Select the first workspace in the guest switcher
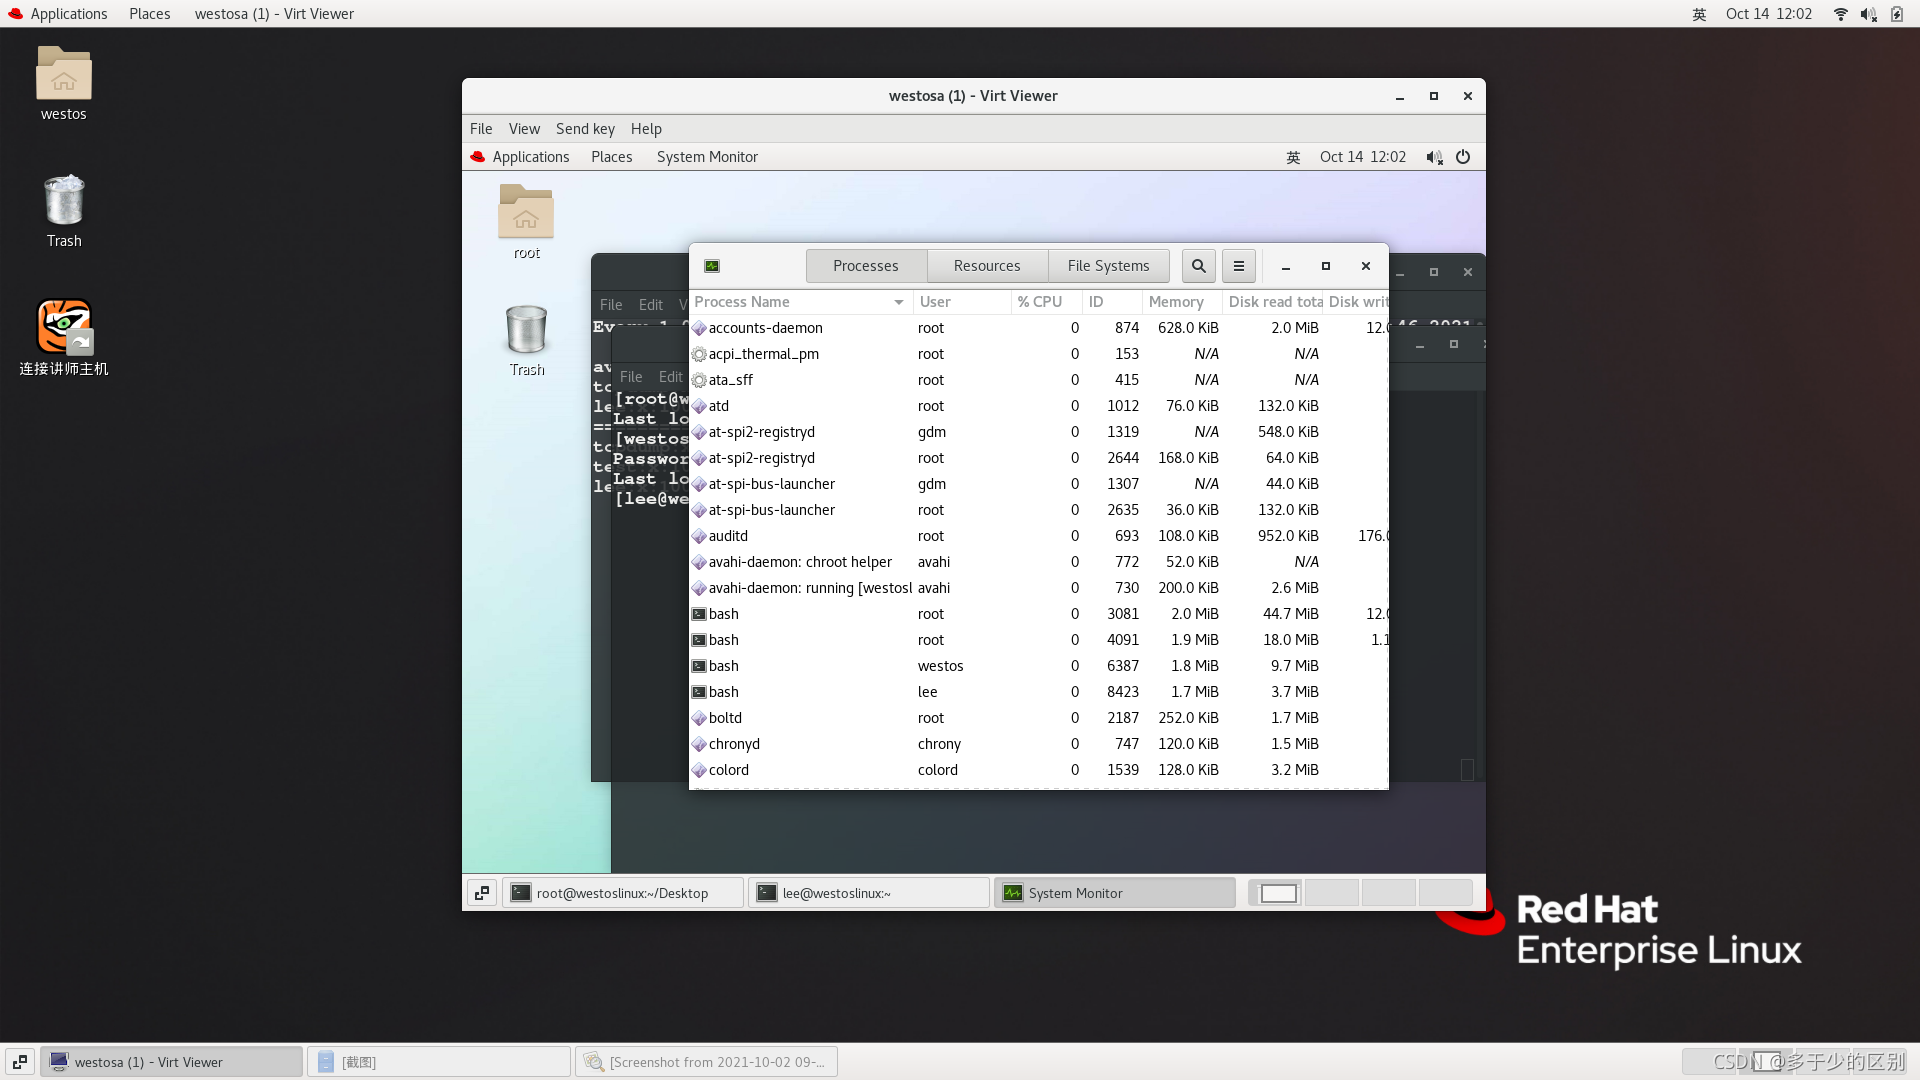Viewport: 1920px width, 1080px height. 1277,893
